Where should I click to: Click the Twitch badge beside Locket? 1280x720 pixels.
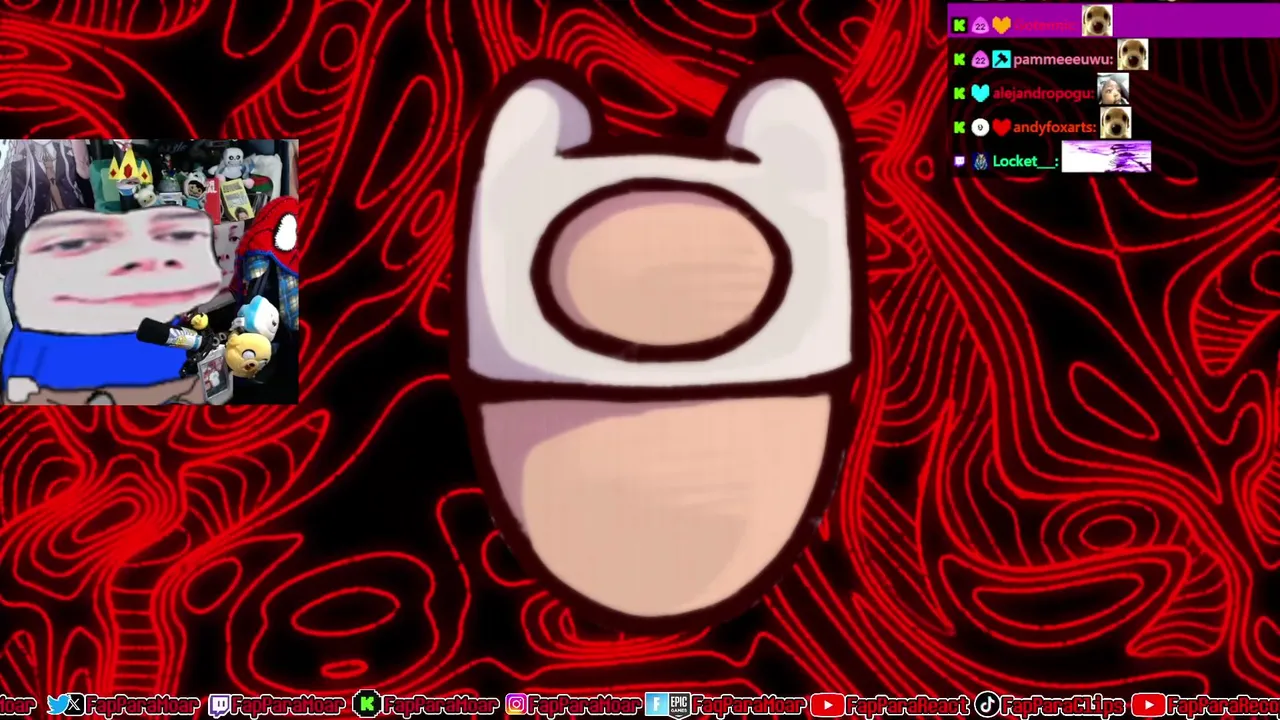point(960,161)
